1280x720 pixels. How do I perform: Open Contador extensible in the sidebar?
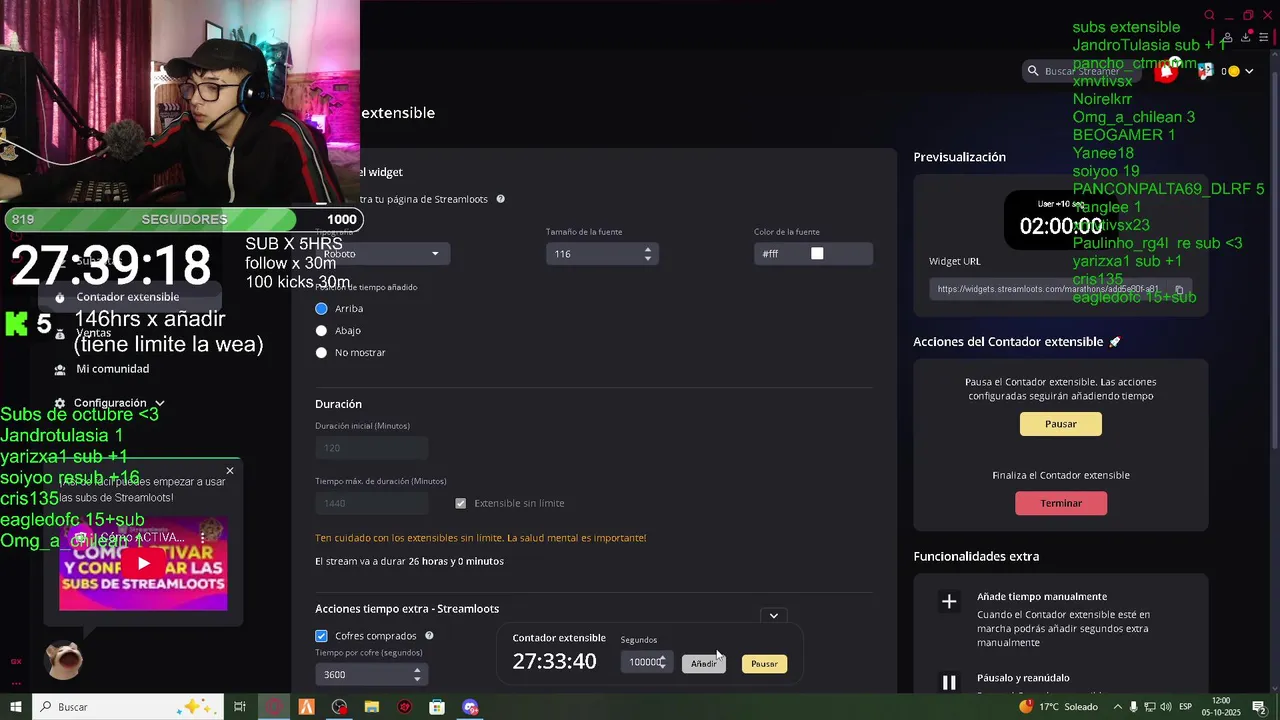(x=128, y=297)
